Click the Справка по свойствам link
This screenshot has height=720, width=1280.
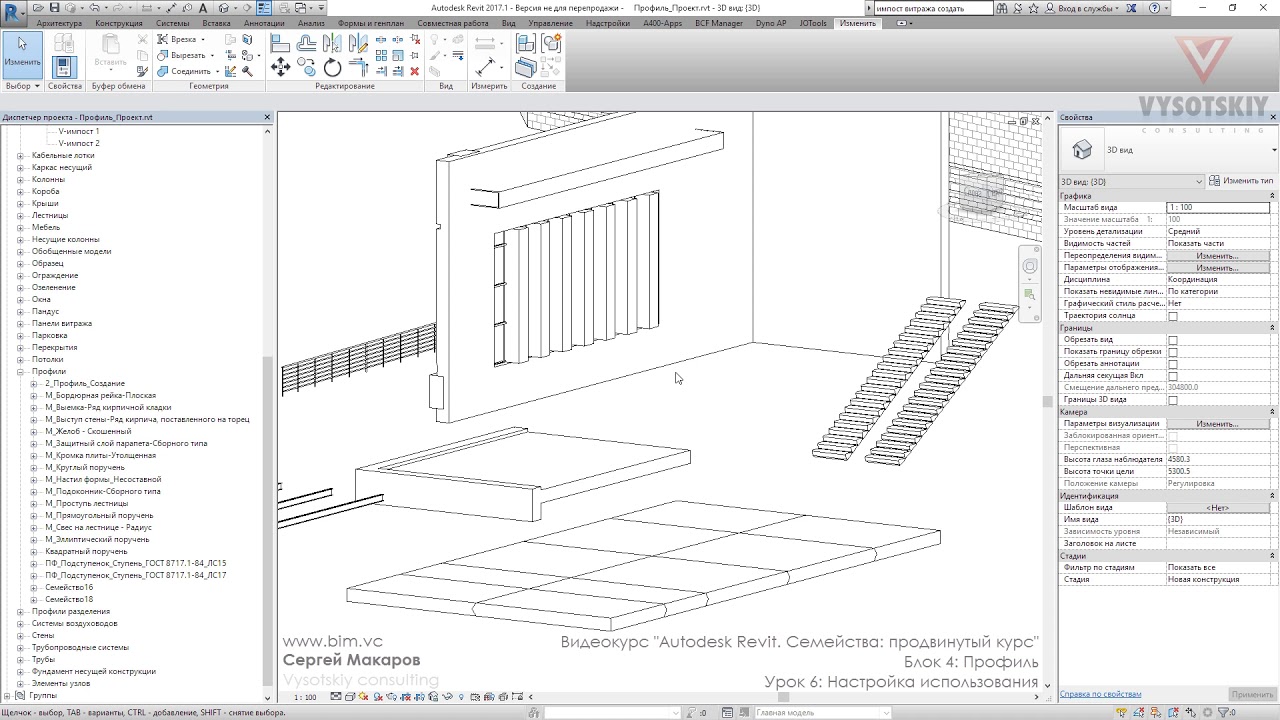[1101, 694]
